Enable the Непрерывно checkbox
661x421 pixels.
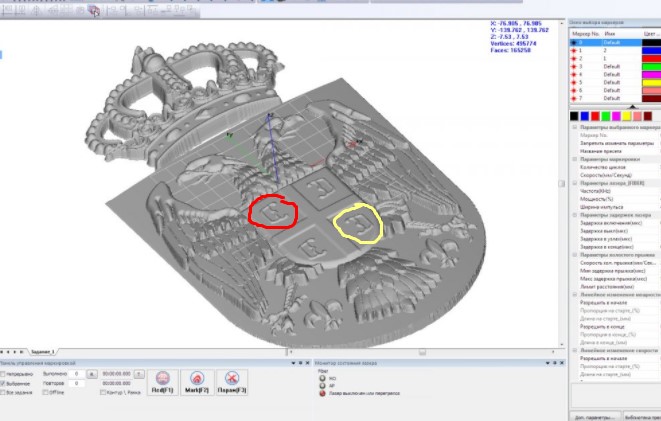coord(3,373)
